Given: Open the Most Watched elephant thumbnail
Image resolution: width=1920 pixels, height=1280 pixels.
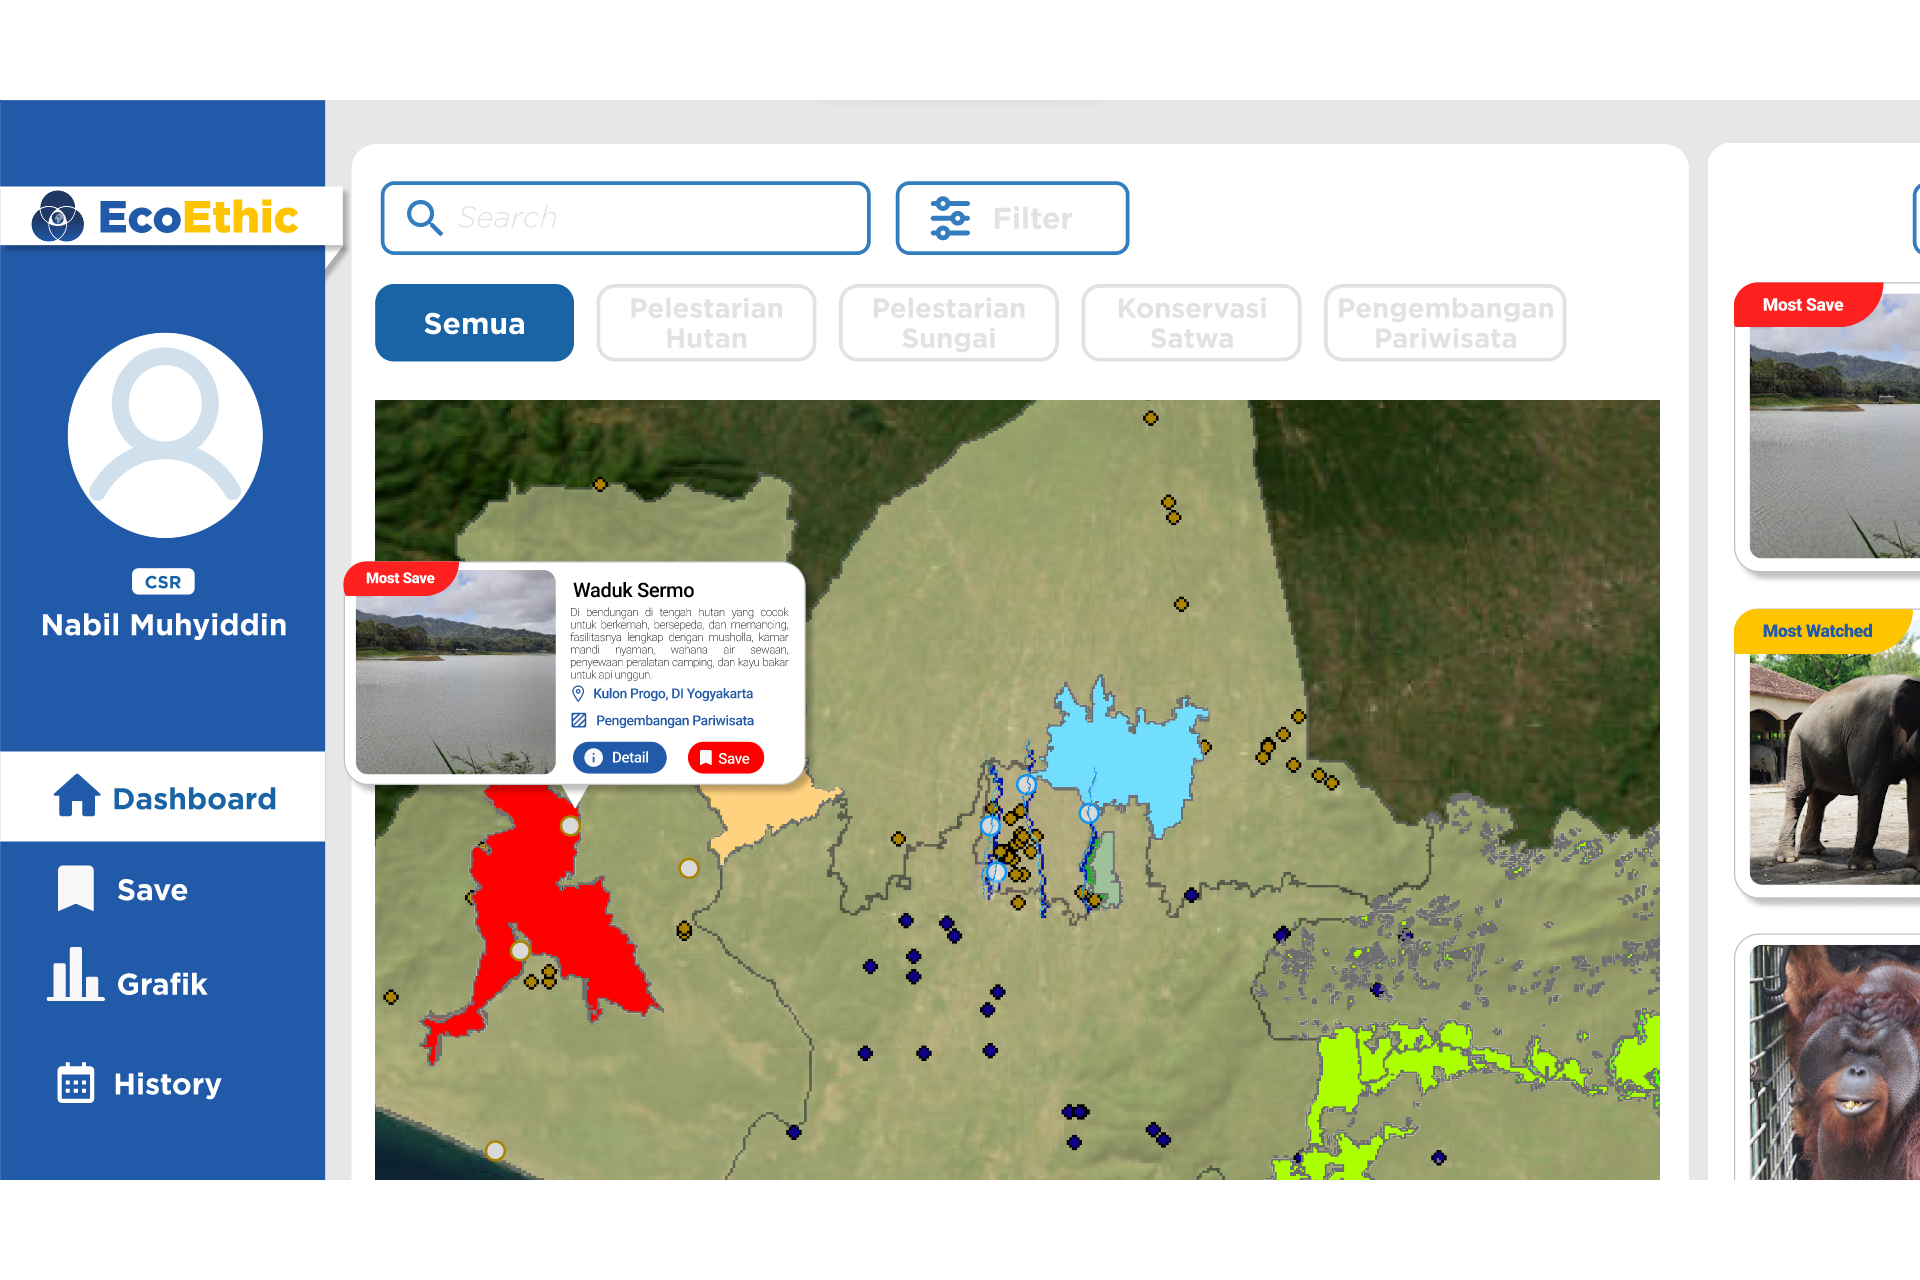Looking at the screenshot, I should (1834, 770).
